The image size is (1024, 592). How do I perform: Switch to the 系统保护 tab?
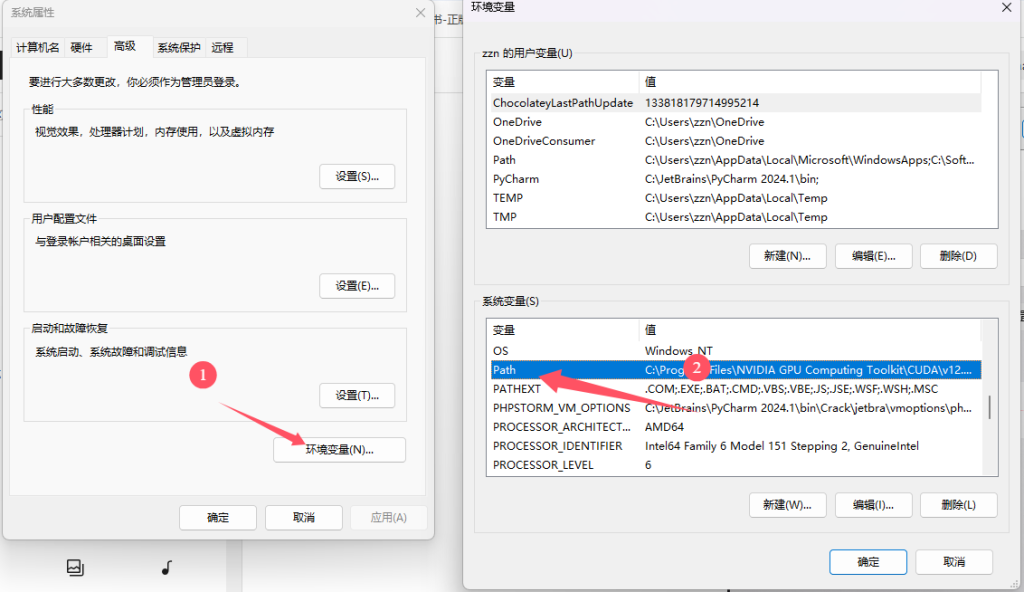click(179, 47)
